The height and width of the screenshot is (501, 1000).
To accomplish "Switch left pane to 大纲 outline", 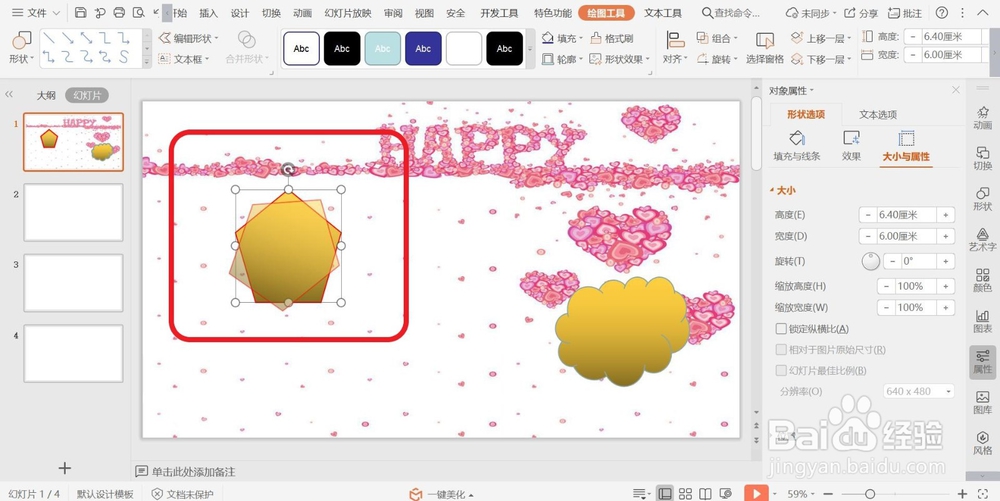I will (x=46, y=96).
